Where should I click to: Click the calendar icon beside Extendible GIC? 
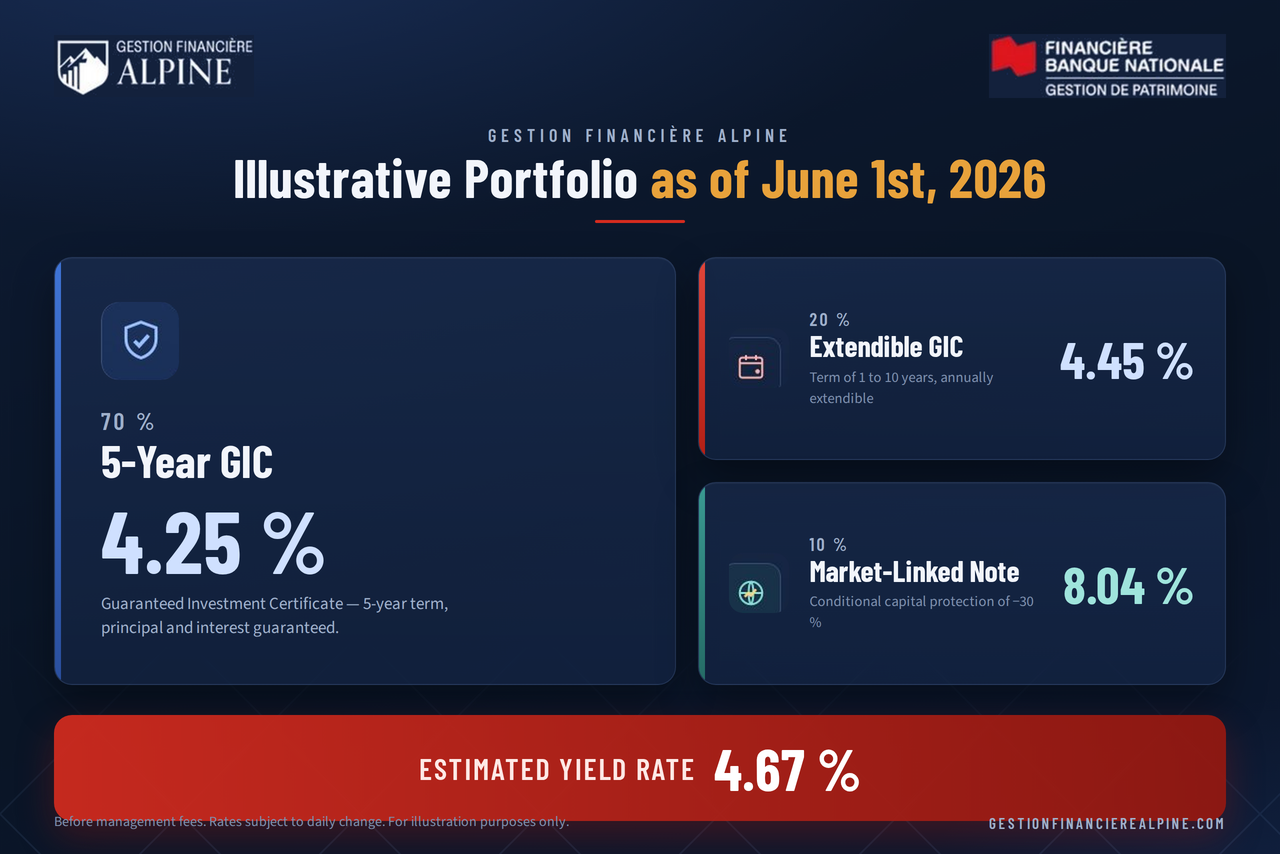tap(751, 367)
